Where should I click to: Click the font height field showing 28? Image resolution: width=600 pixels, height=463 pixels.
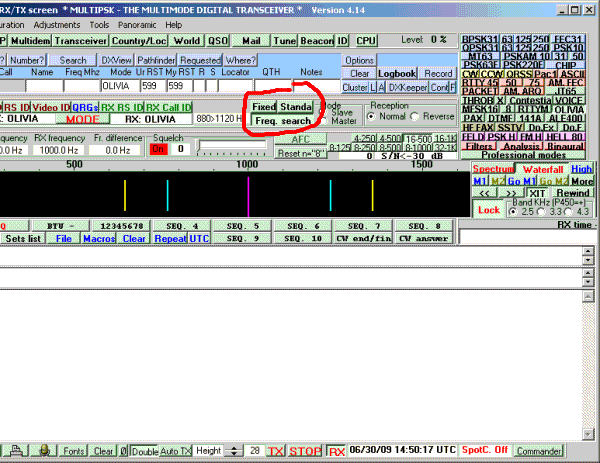[255, 451]
